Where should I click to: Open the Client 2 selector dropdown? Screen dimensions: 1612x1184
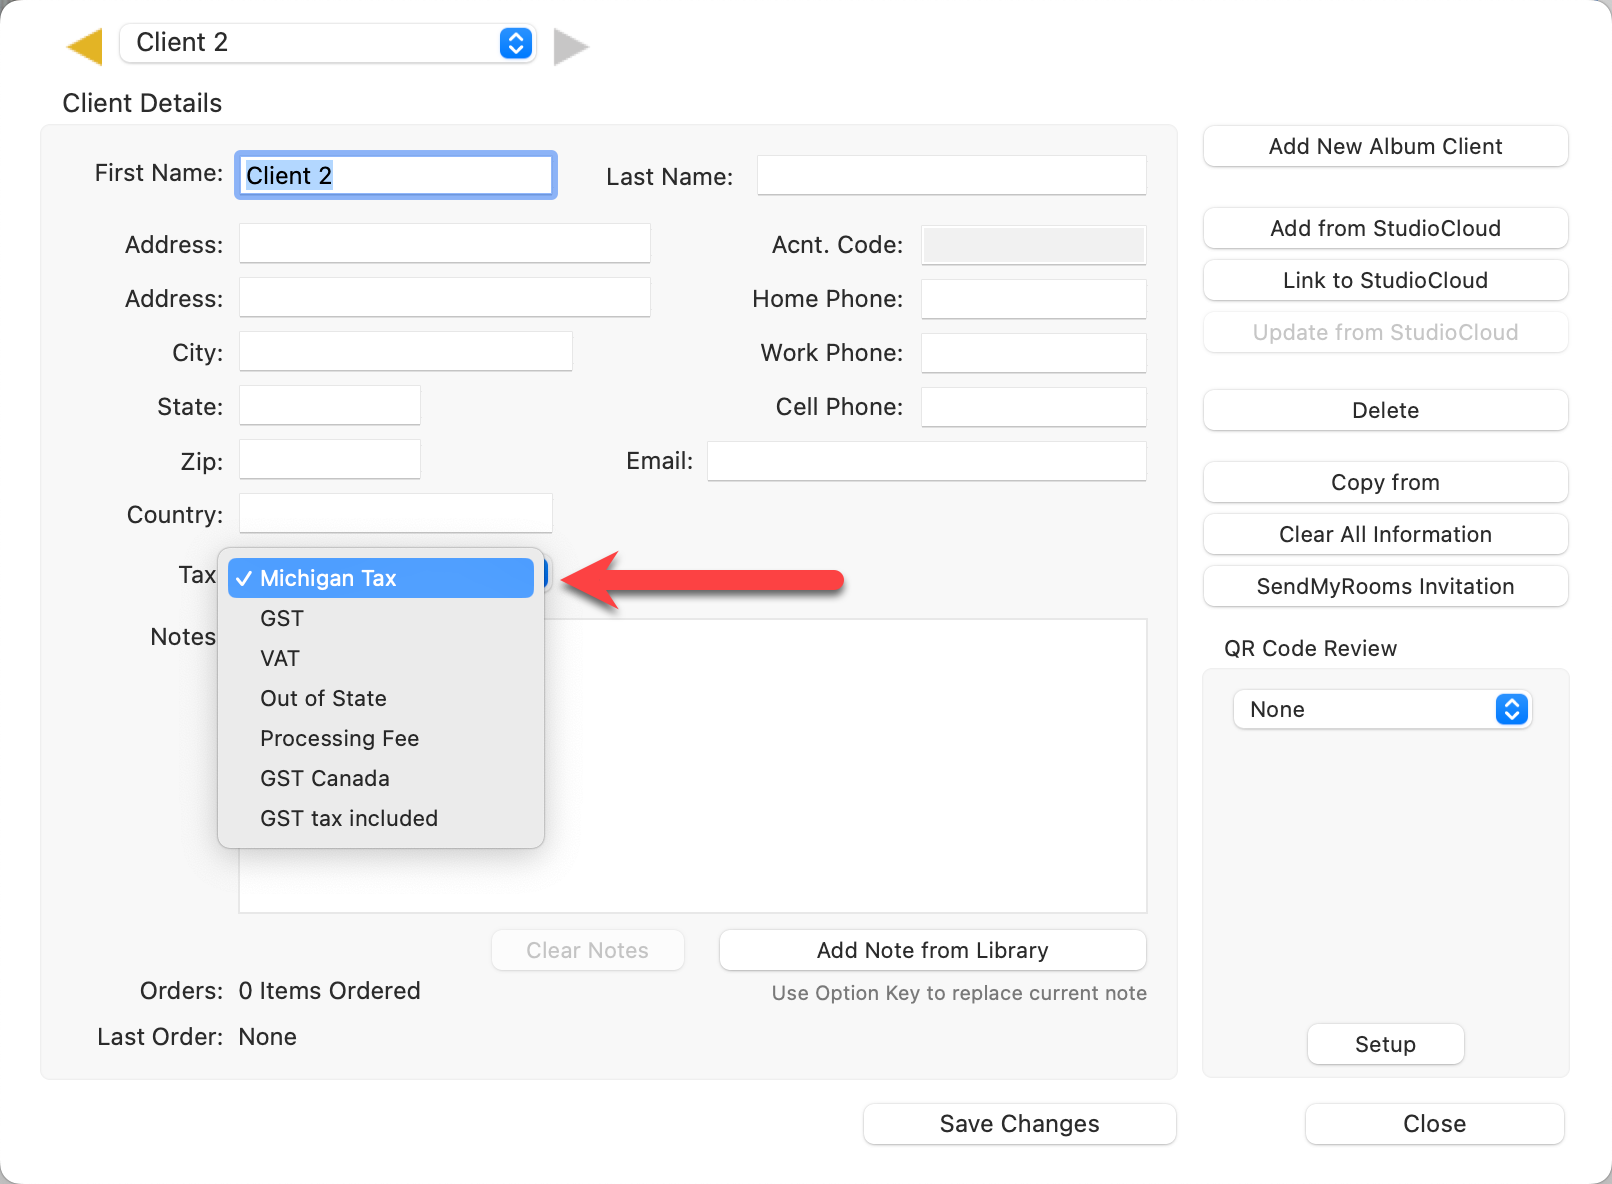[x=327, y=43]
